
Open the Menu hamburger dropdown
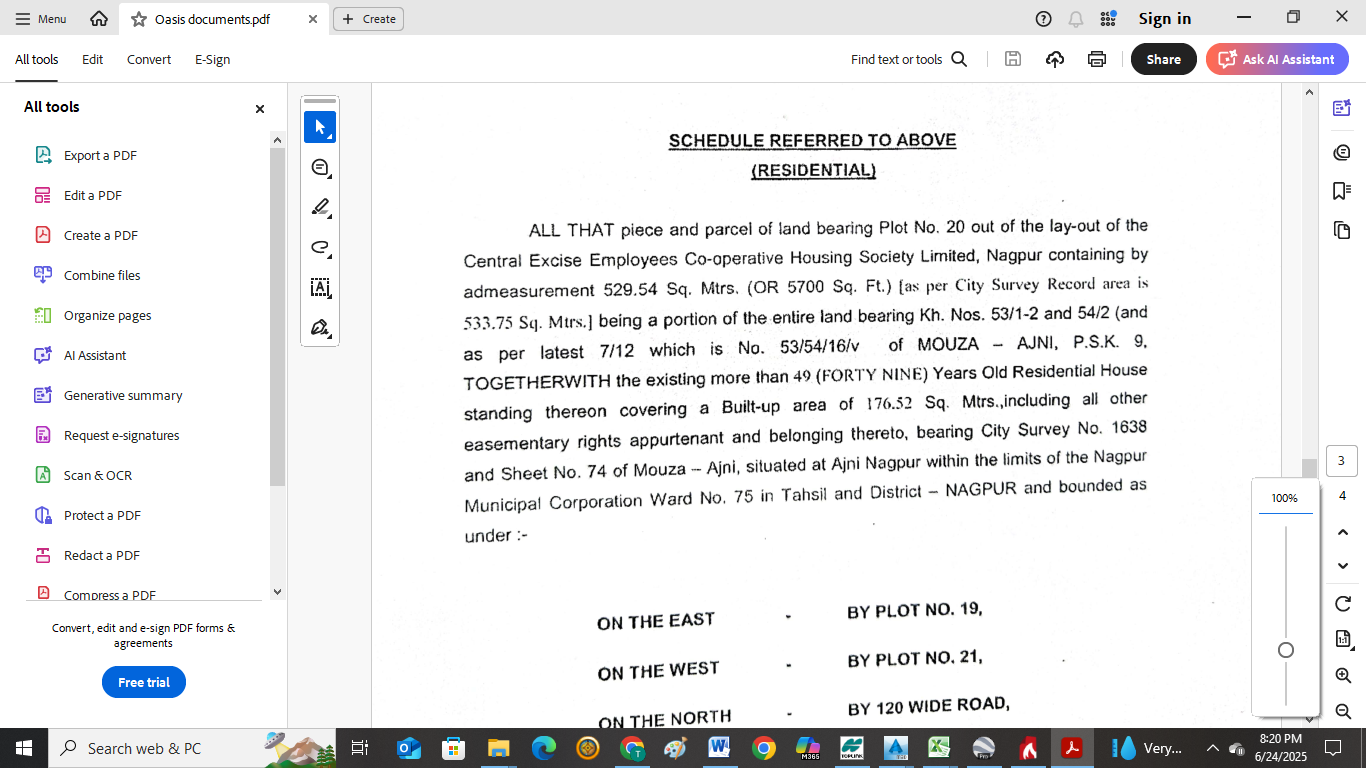[41, 19]
